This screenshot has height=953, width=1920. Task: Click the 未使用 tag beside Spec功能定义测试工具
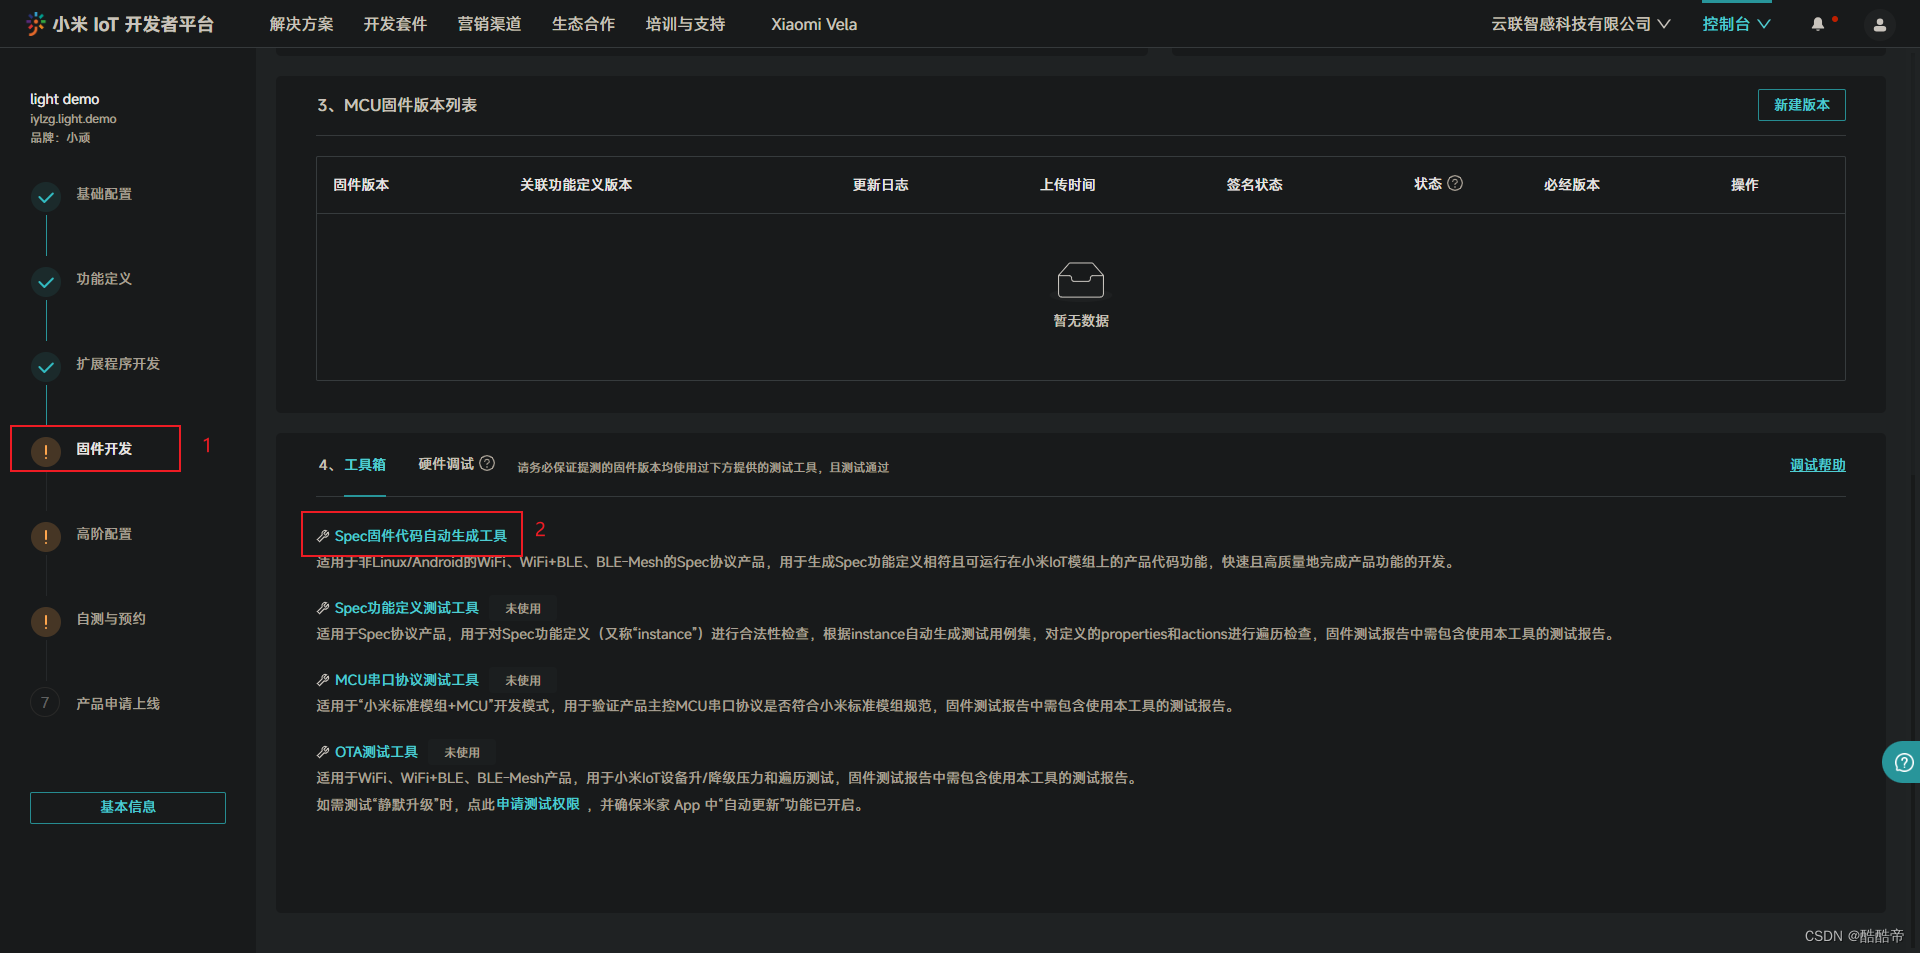pos(523,608)
